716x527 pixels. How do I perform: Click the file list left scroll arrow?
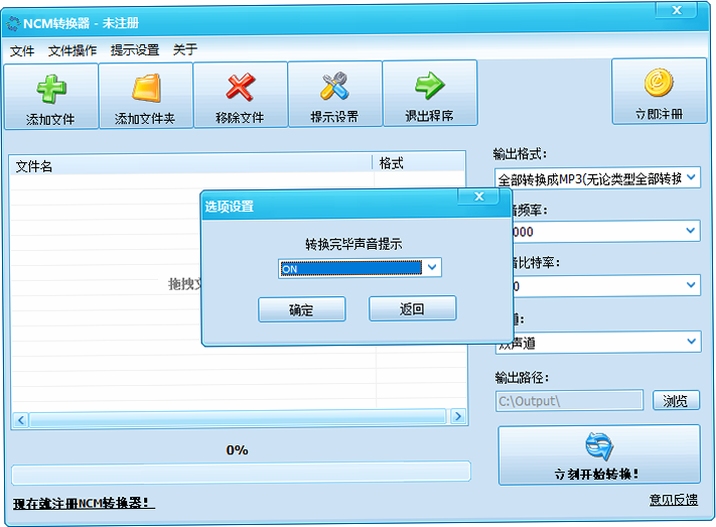click(21, 419)
